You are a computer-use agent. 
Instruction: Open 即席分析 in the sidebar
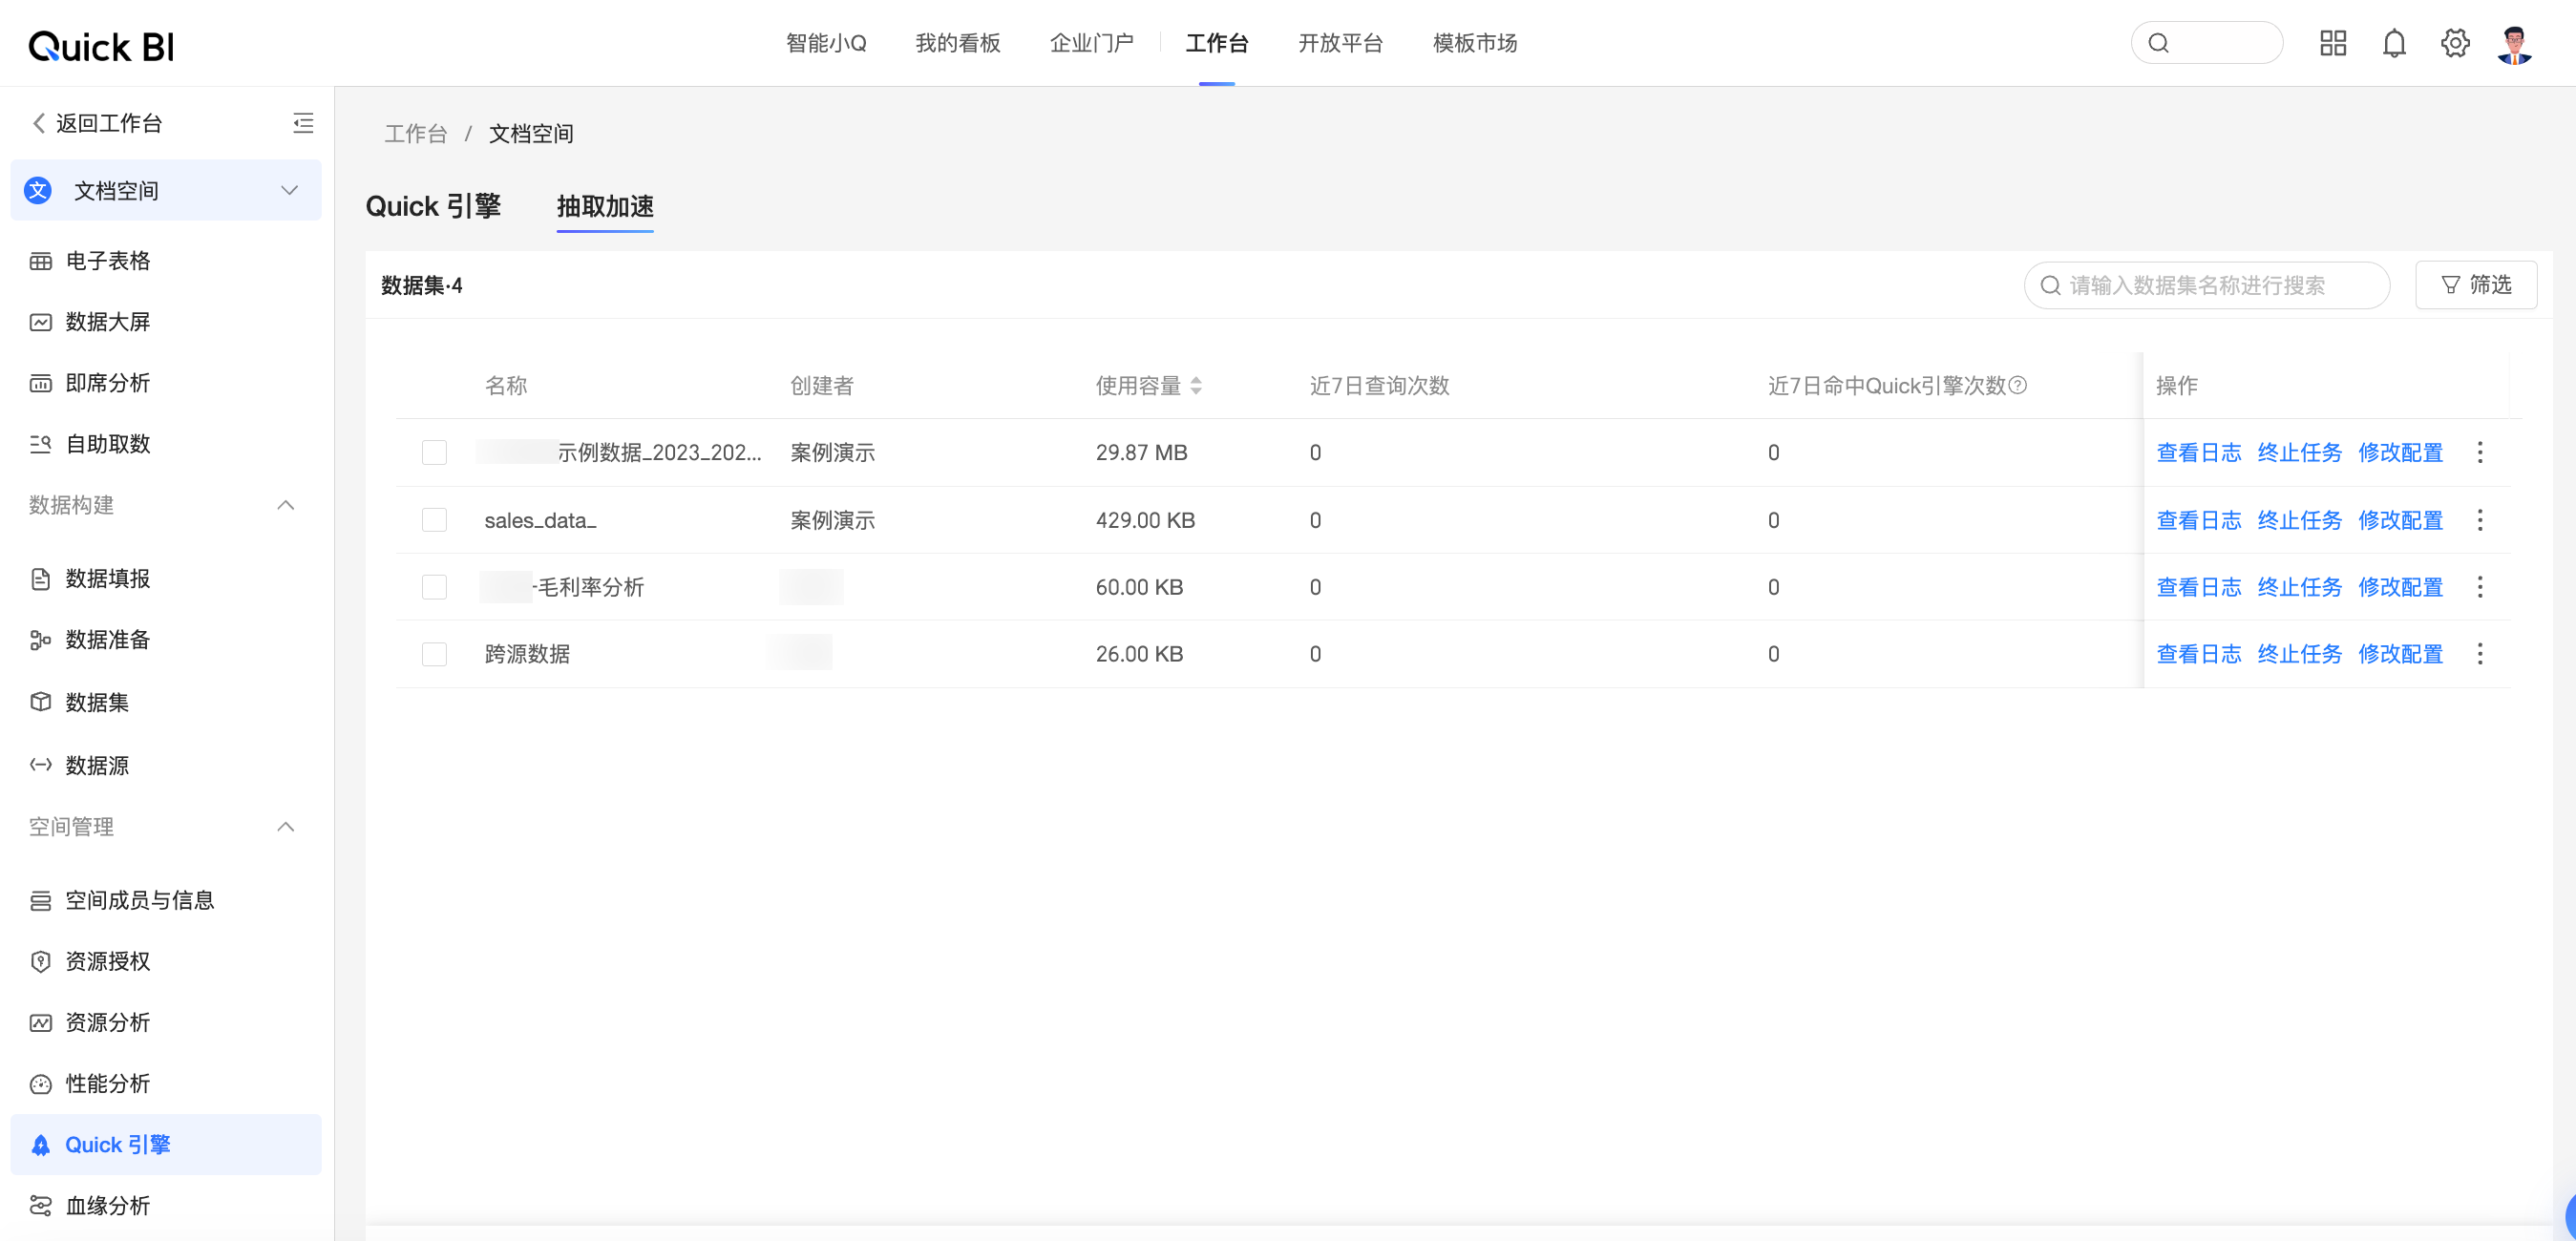pos(166,383)
